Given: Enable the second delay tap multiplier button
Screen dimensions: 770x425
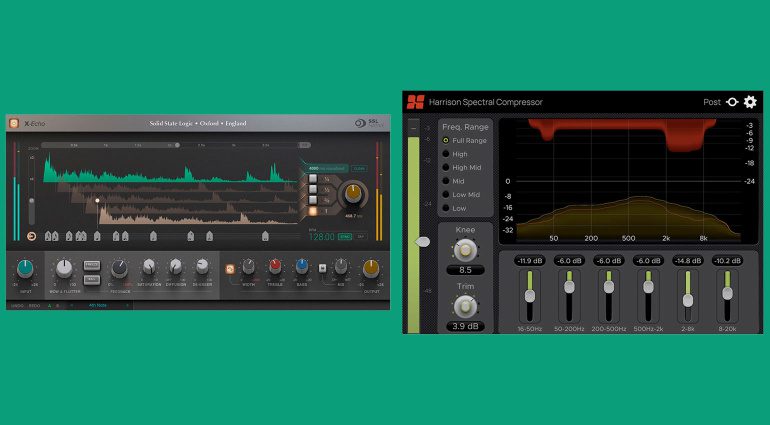Looking at the screenshot, I should pyautogui.click(x=313, y=189).
